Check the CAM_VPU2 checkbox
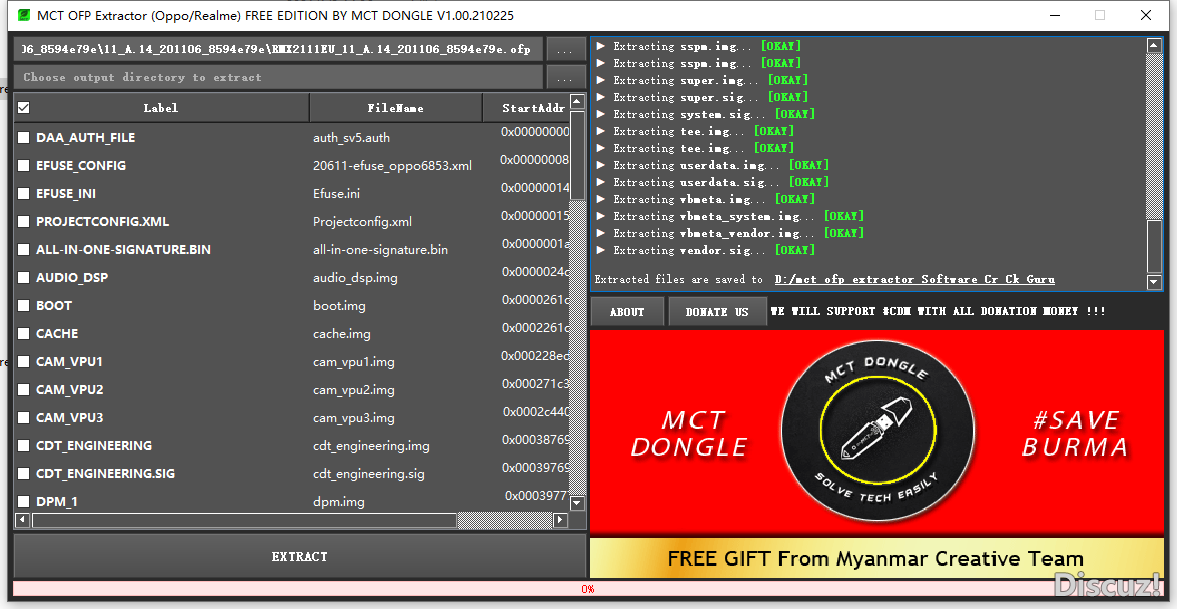Screen dimensions: 1177x609 (x=24, y=390)
